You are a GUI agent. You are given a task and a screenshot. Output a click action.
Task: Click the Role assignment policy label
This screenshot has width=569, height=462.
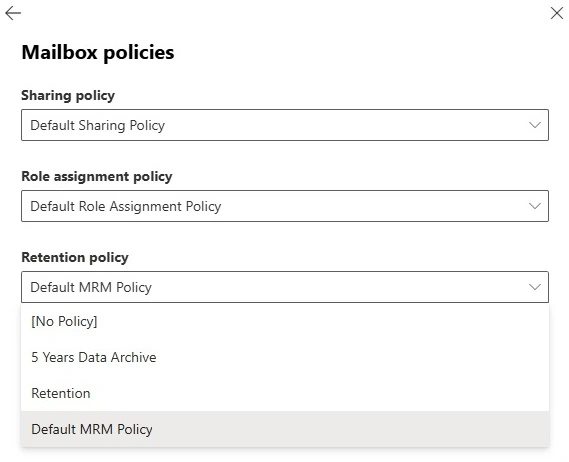pos(97,177)
